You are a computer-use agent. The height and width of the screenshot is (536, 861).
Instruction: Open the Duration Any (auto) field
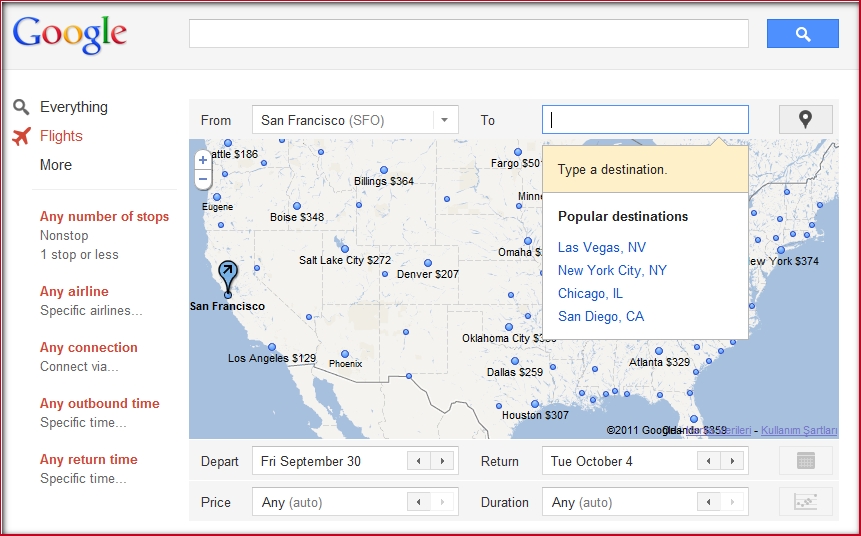pos(645,502)
